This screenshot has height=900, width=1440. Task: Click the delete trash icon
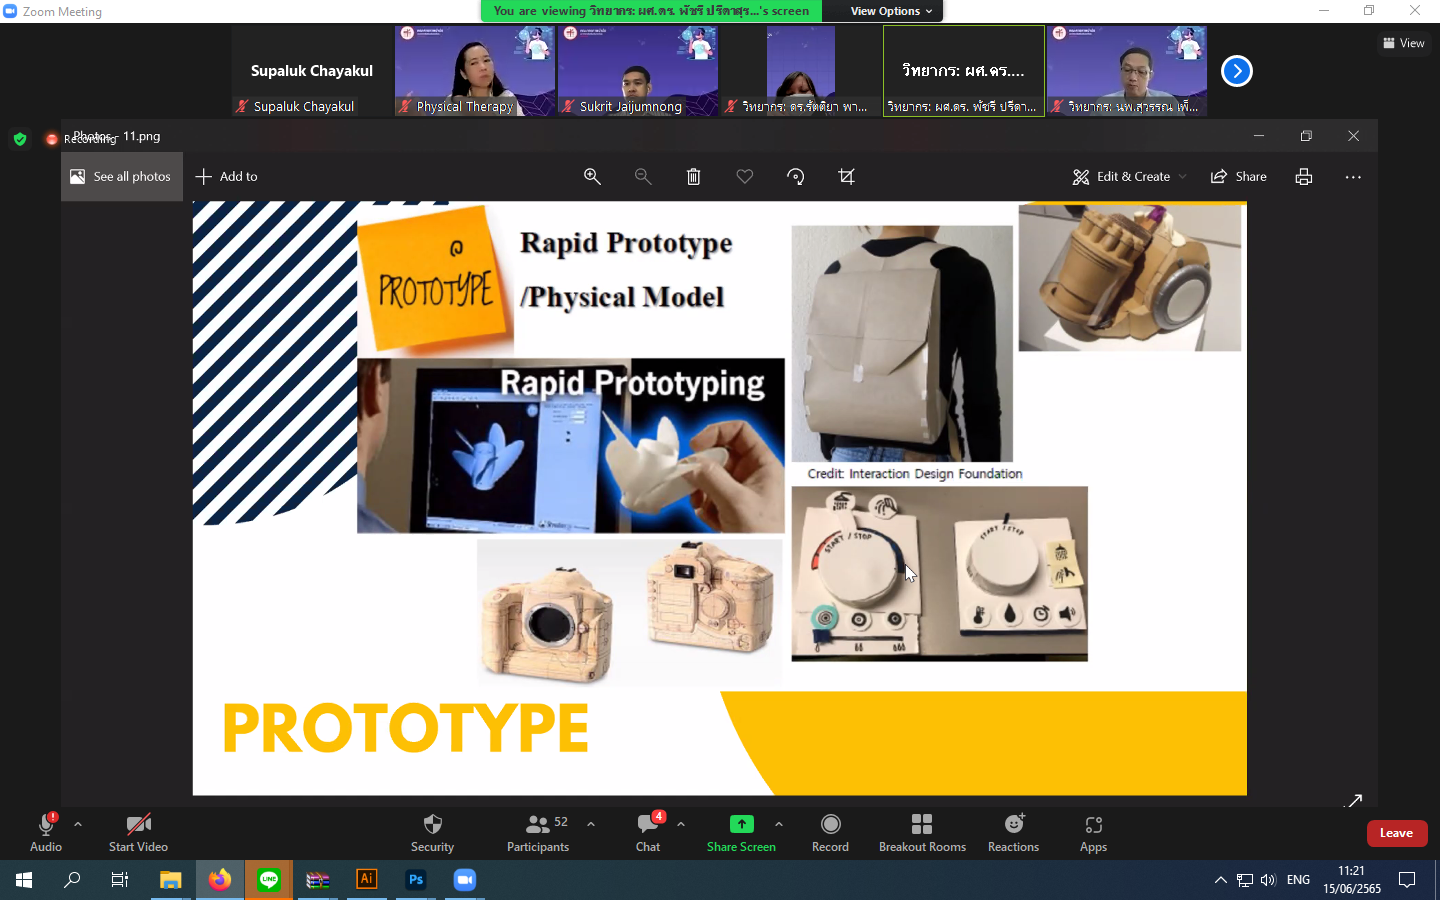point(693,177)
